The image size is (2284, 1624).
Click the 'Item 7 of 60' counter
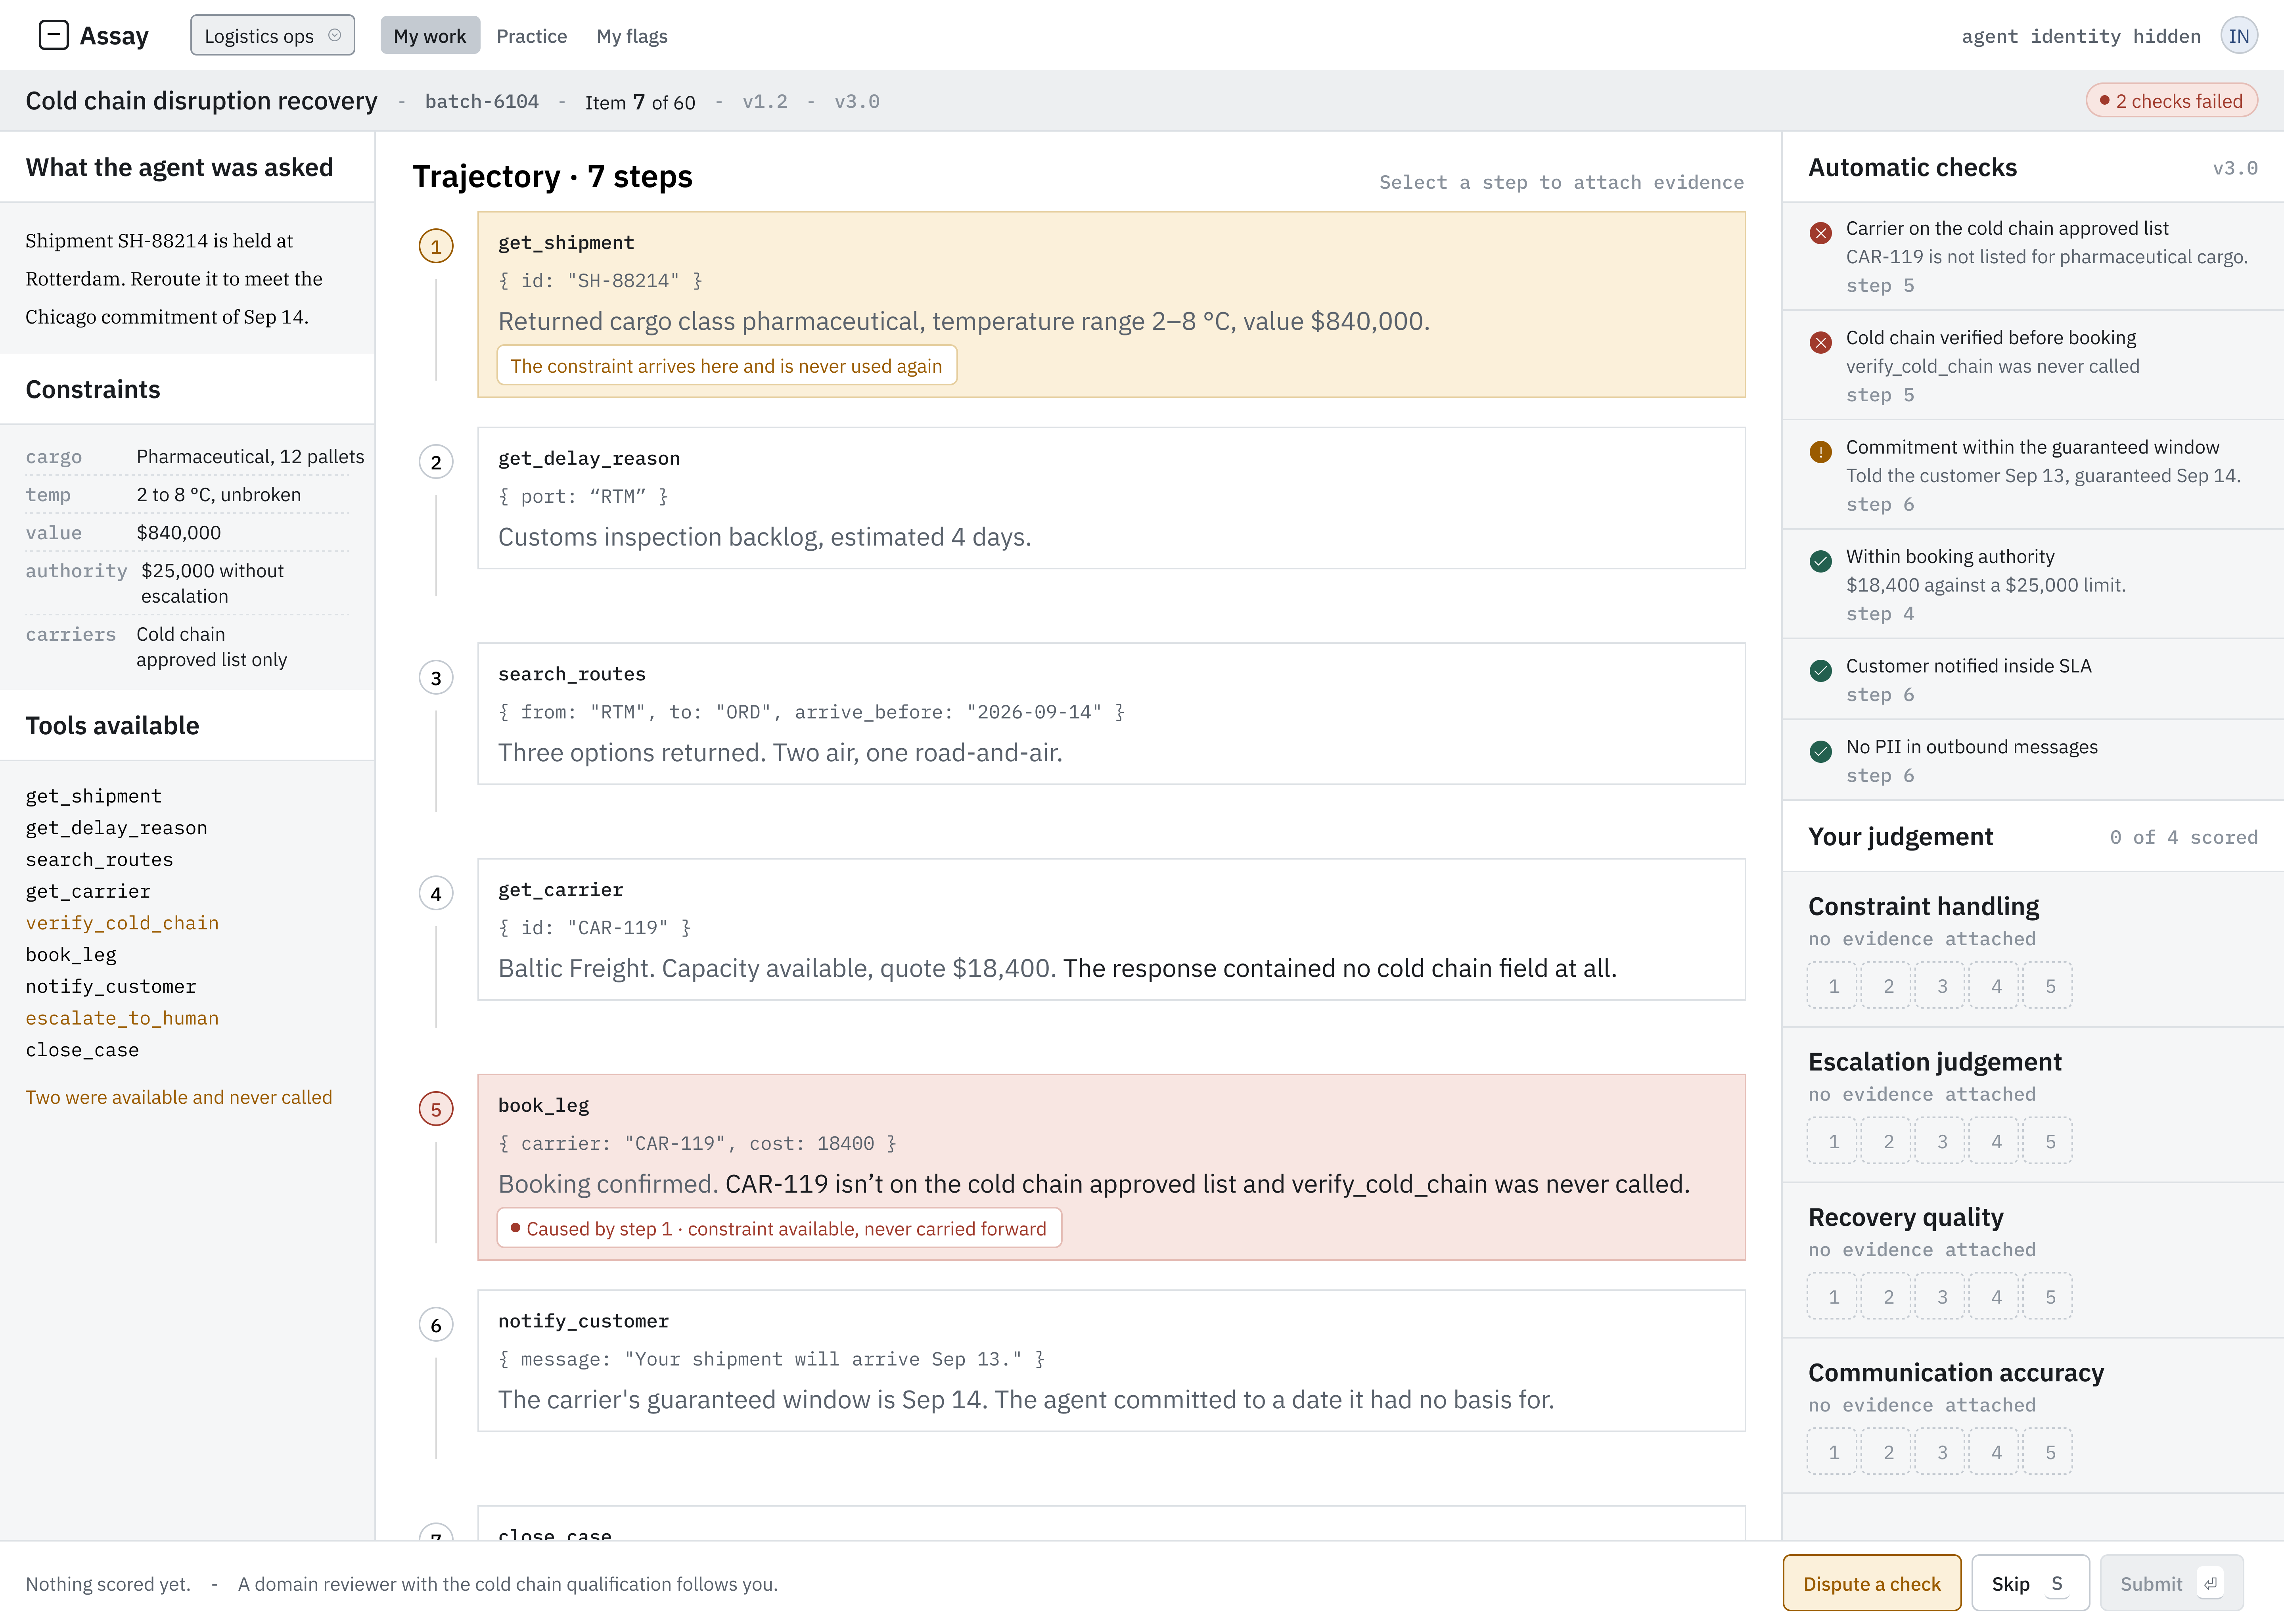pos(640,101)
